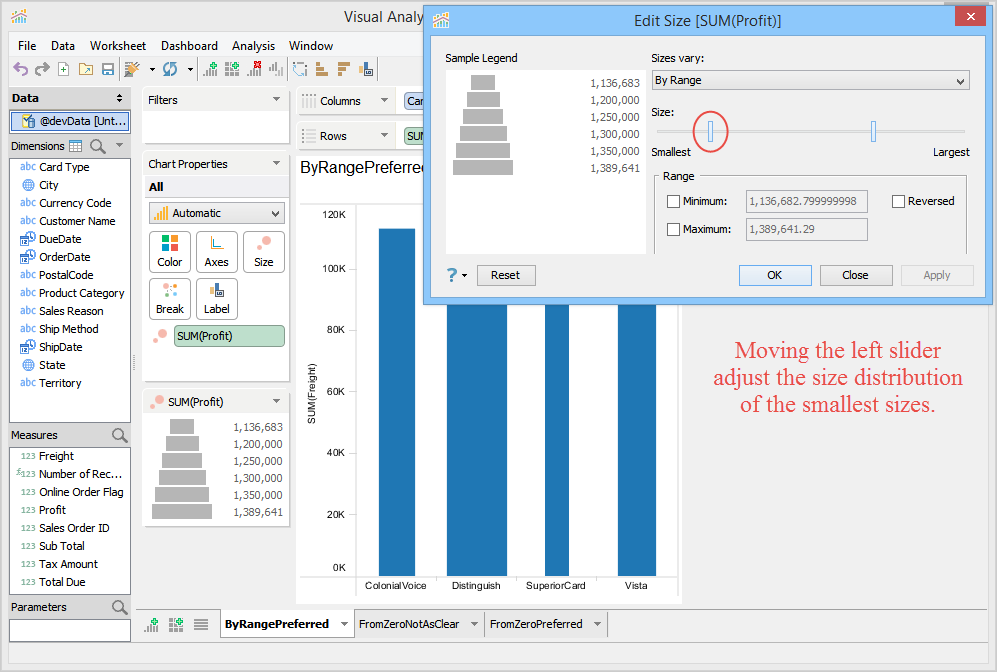Viewport: 997px width, 672px height.
Task: Open the Break chart property
Action: click(x=170, y=299)
